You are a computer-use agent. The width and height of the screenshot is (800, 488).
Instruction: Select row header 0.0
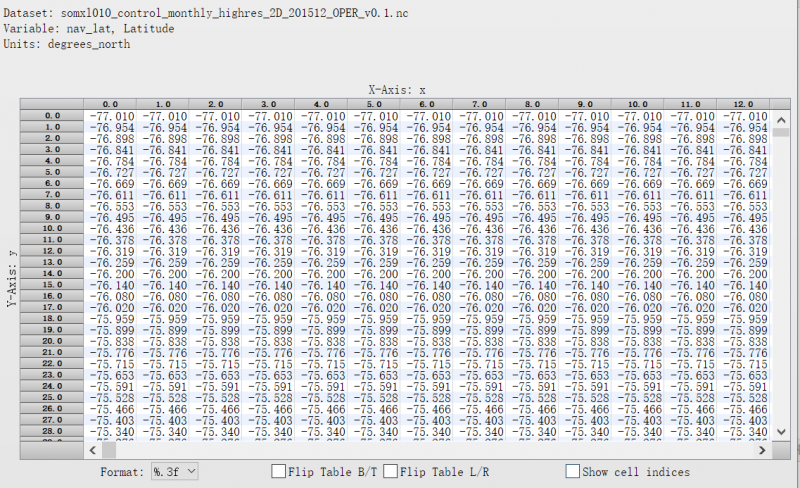click(x=52, y=116)
